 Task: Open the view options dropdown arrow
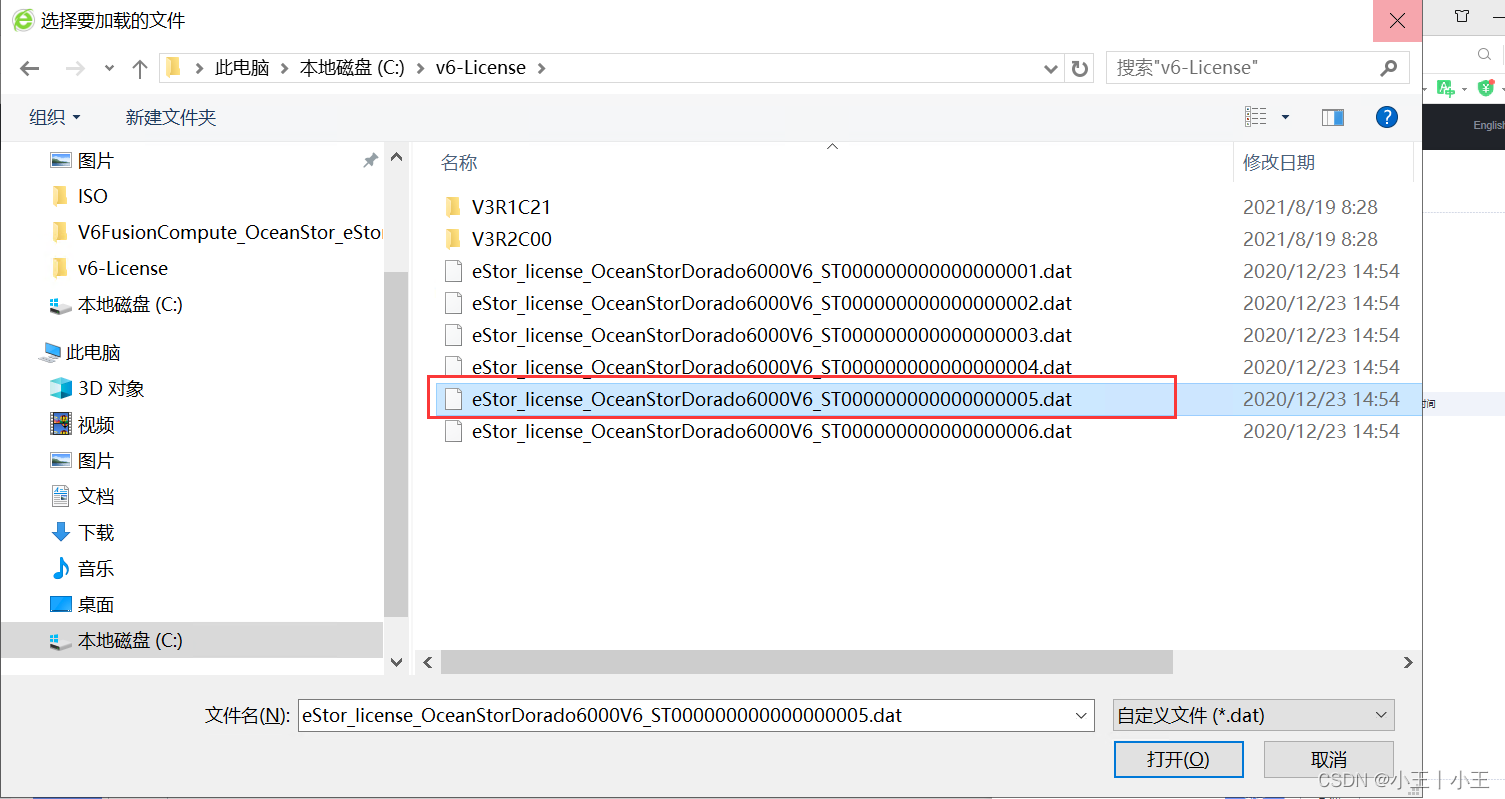1285,118
